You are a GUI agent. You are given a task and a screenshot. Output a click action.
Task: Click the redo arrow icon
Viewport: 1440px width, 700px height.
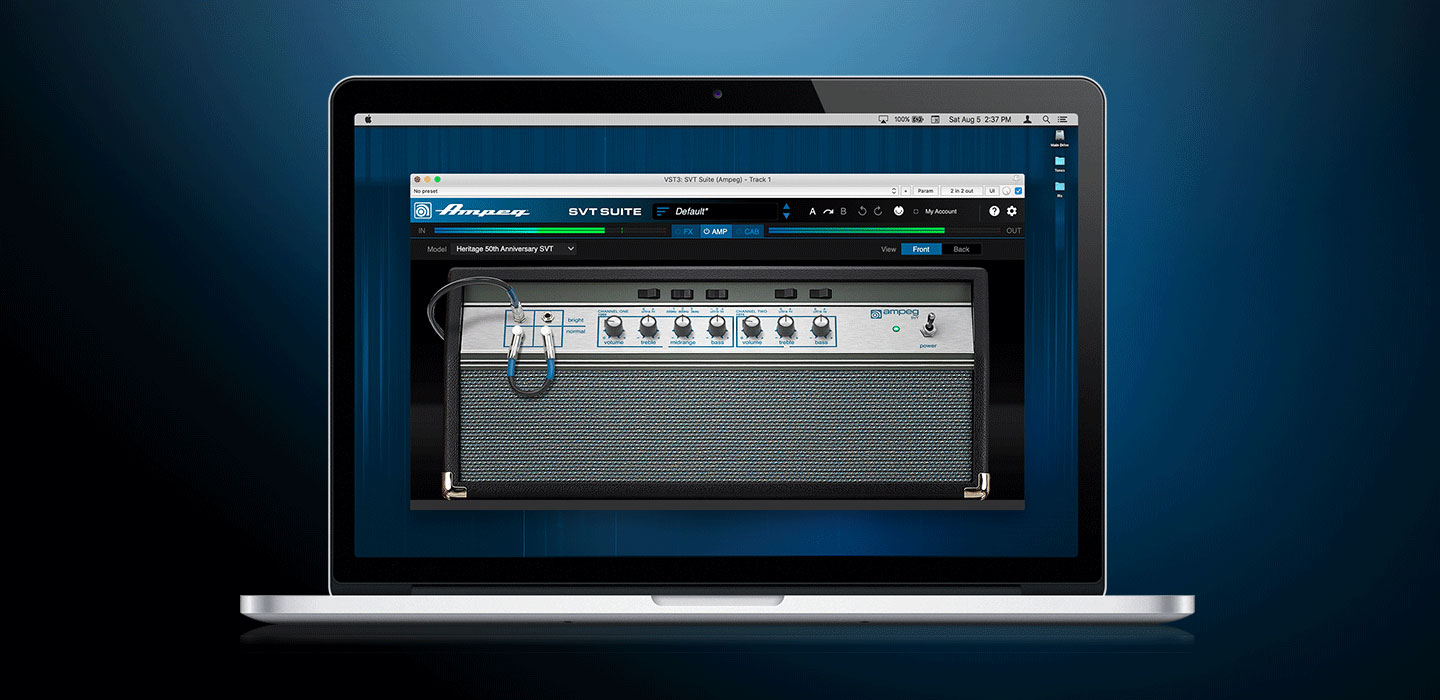[878, 211]
